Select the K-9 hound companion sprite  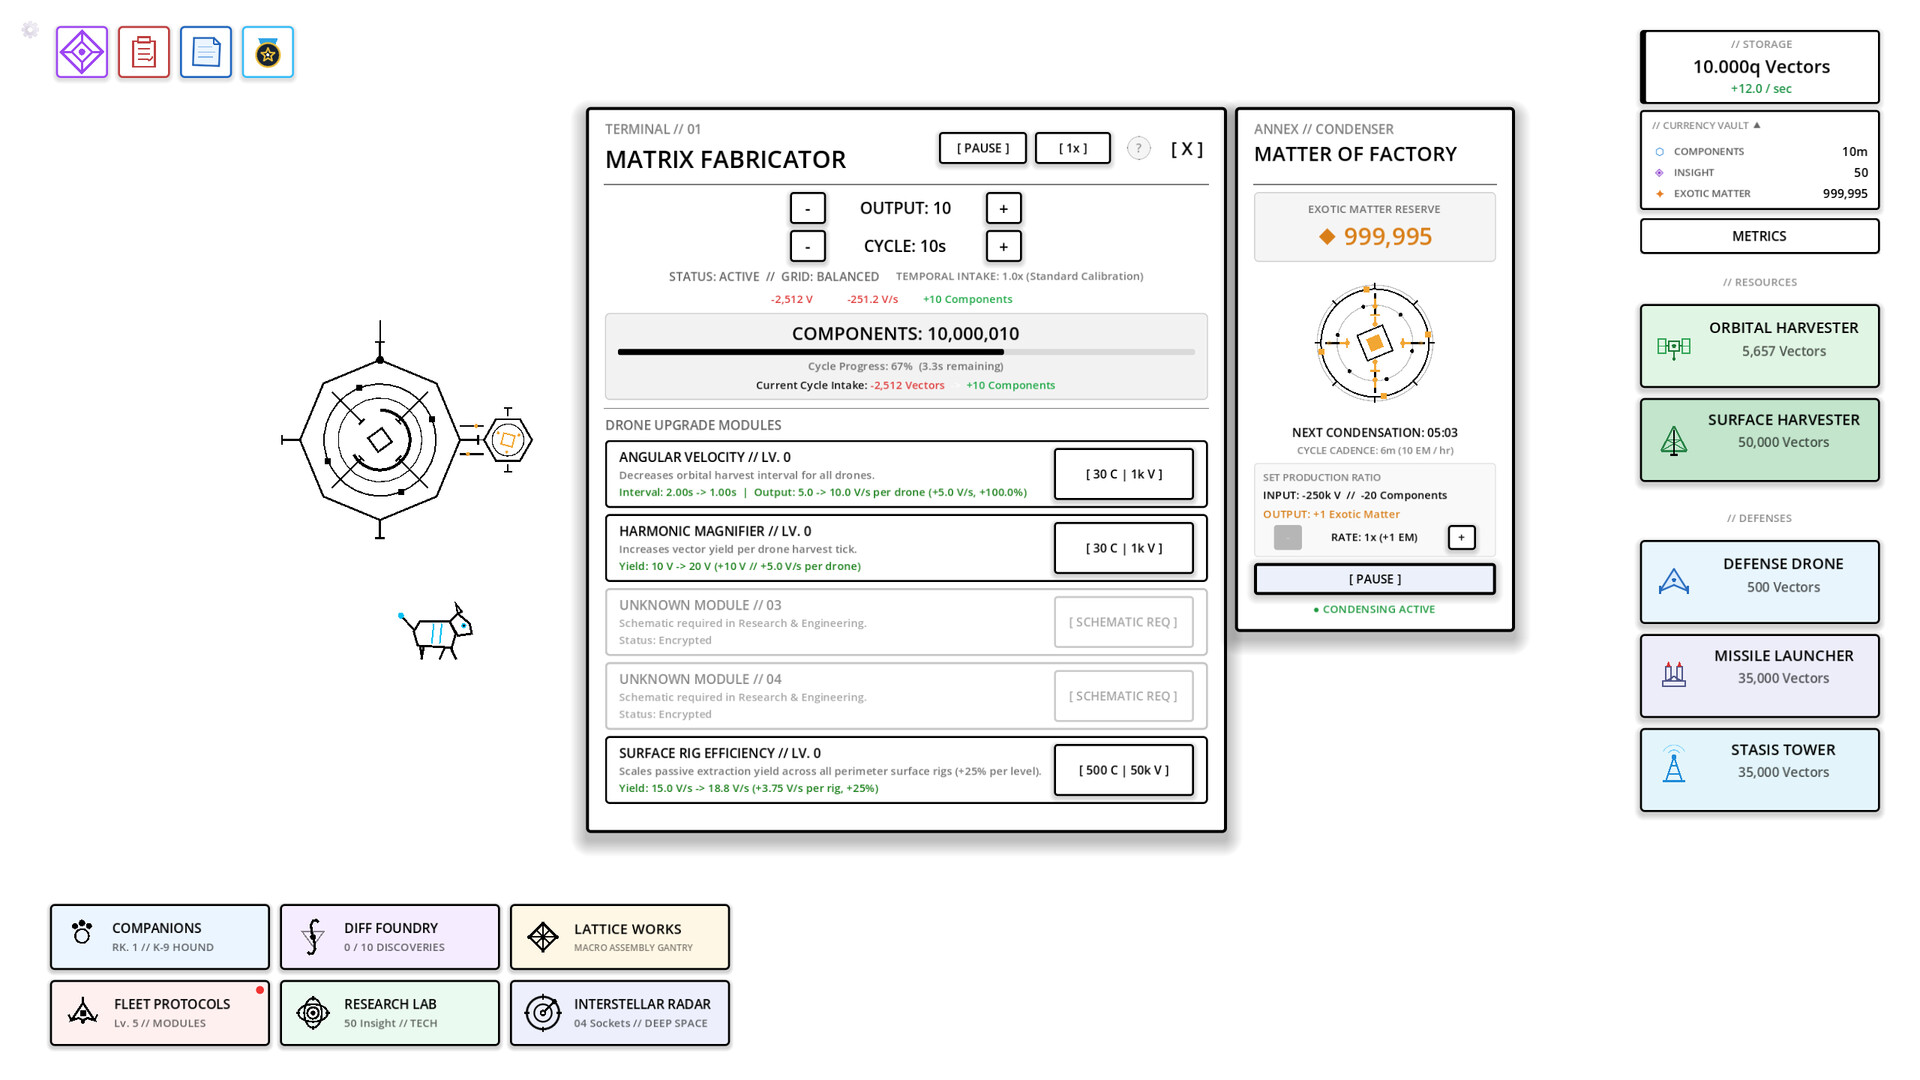(x=436, y=632)
